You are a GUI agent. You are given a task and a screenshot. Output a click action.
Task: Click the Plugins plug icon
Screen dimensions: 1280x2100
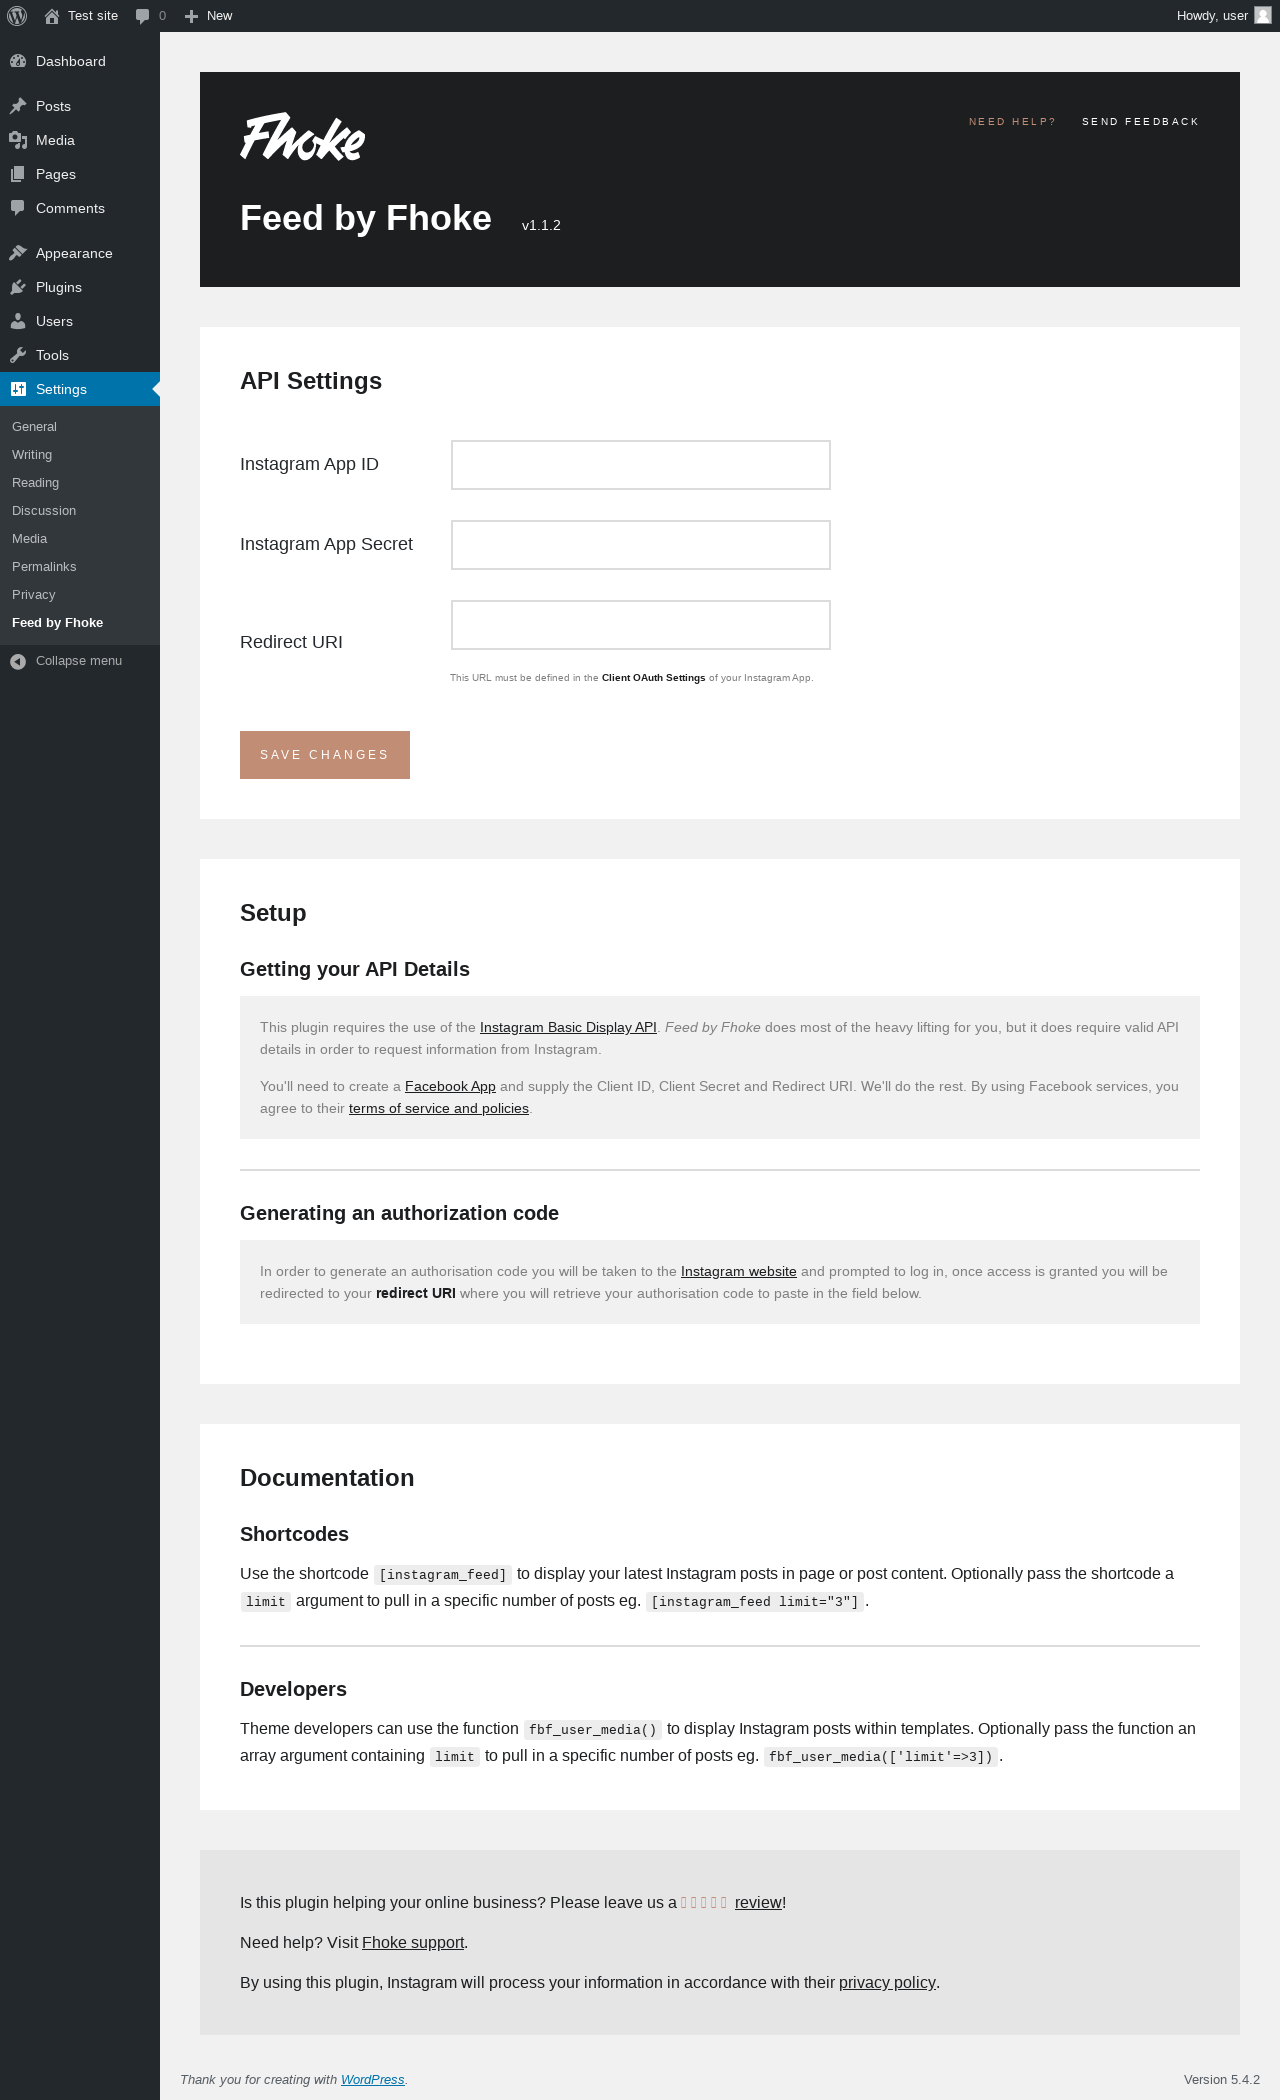tap(18, 287)
